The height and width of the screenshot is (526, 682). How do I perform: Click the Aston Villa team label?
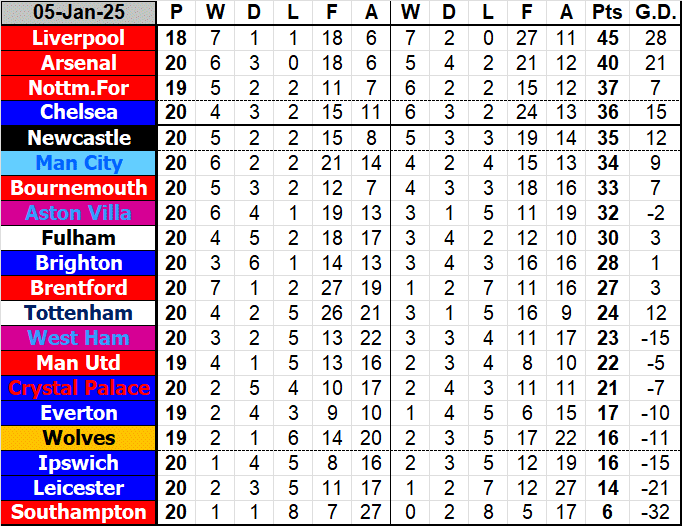(x=79, y=213)
